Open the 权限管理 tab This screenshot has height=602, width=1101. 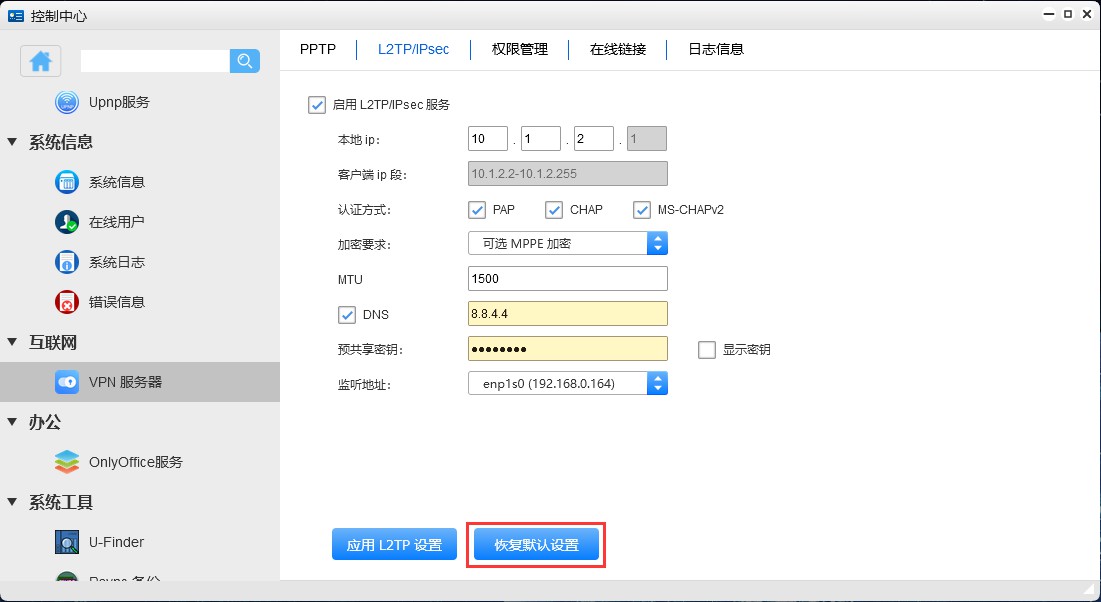tap(519, 48)
